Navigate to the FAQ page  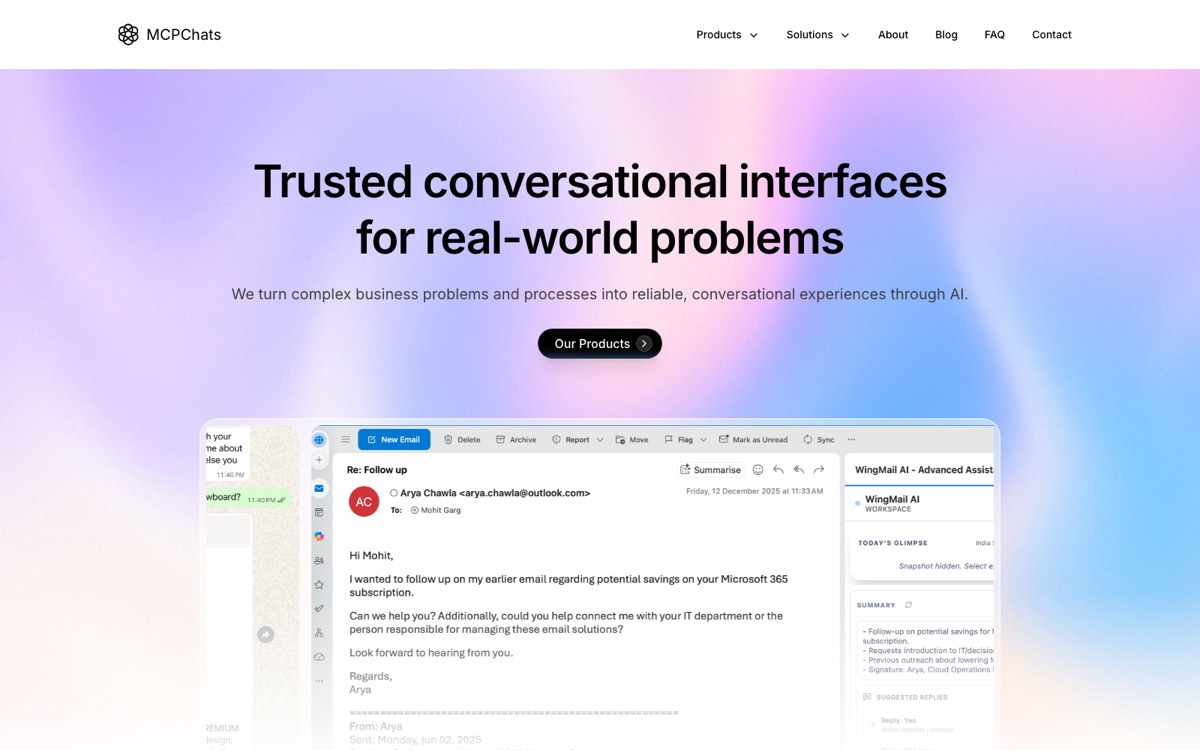994,35
